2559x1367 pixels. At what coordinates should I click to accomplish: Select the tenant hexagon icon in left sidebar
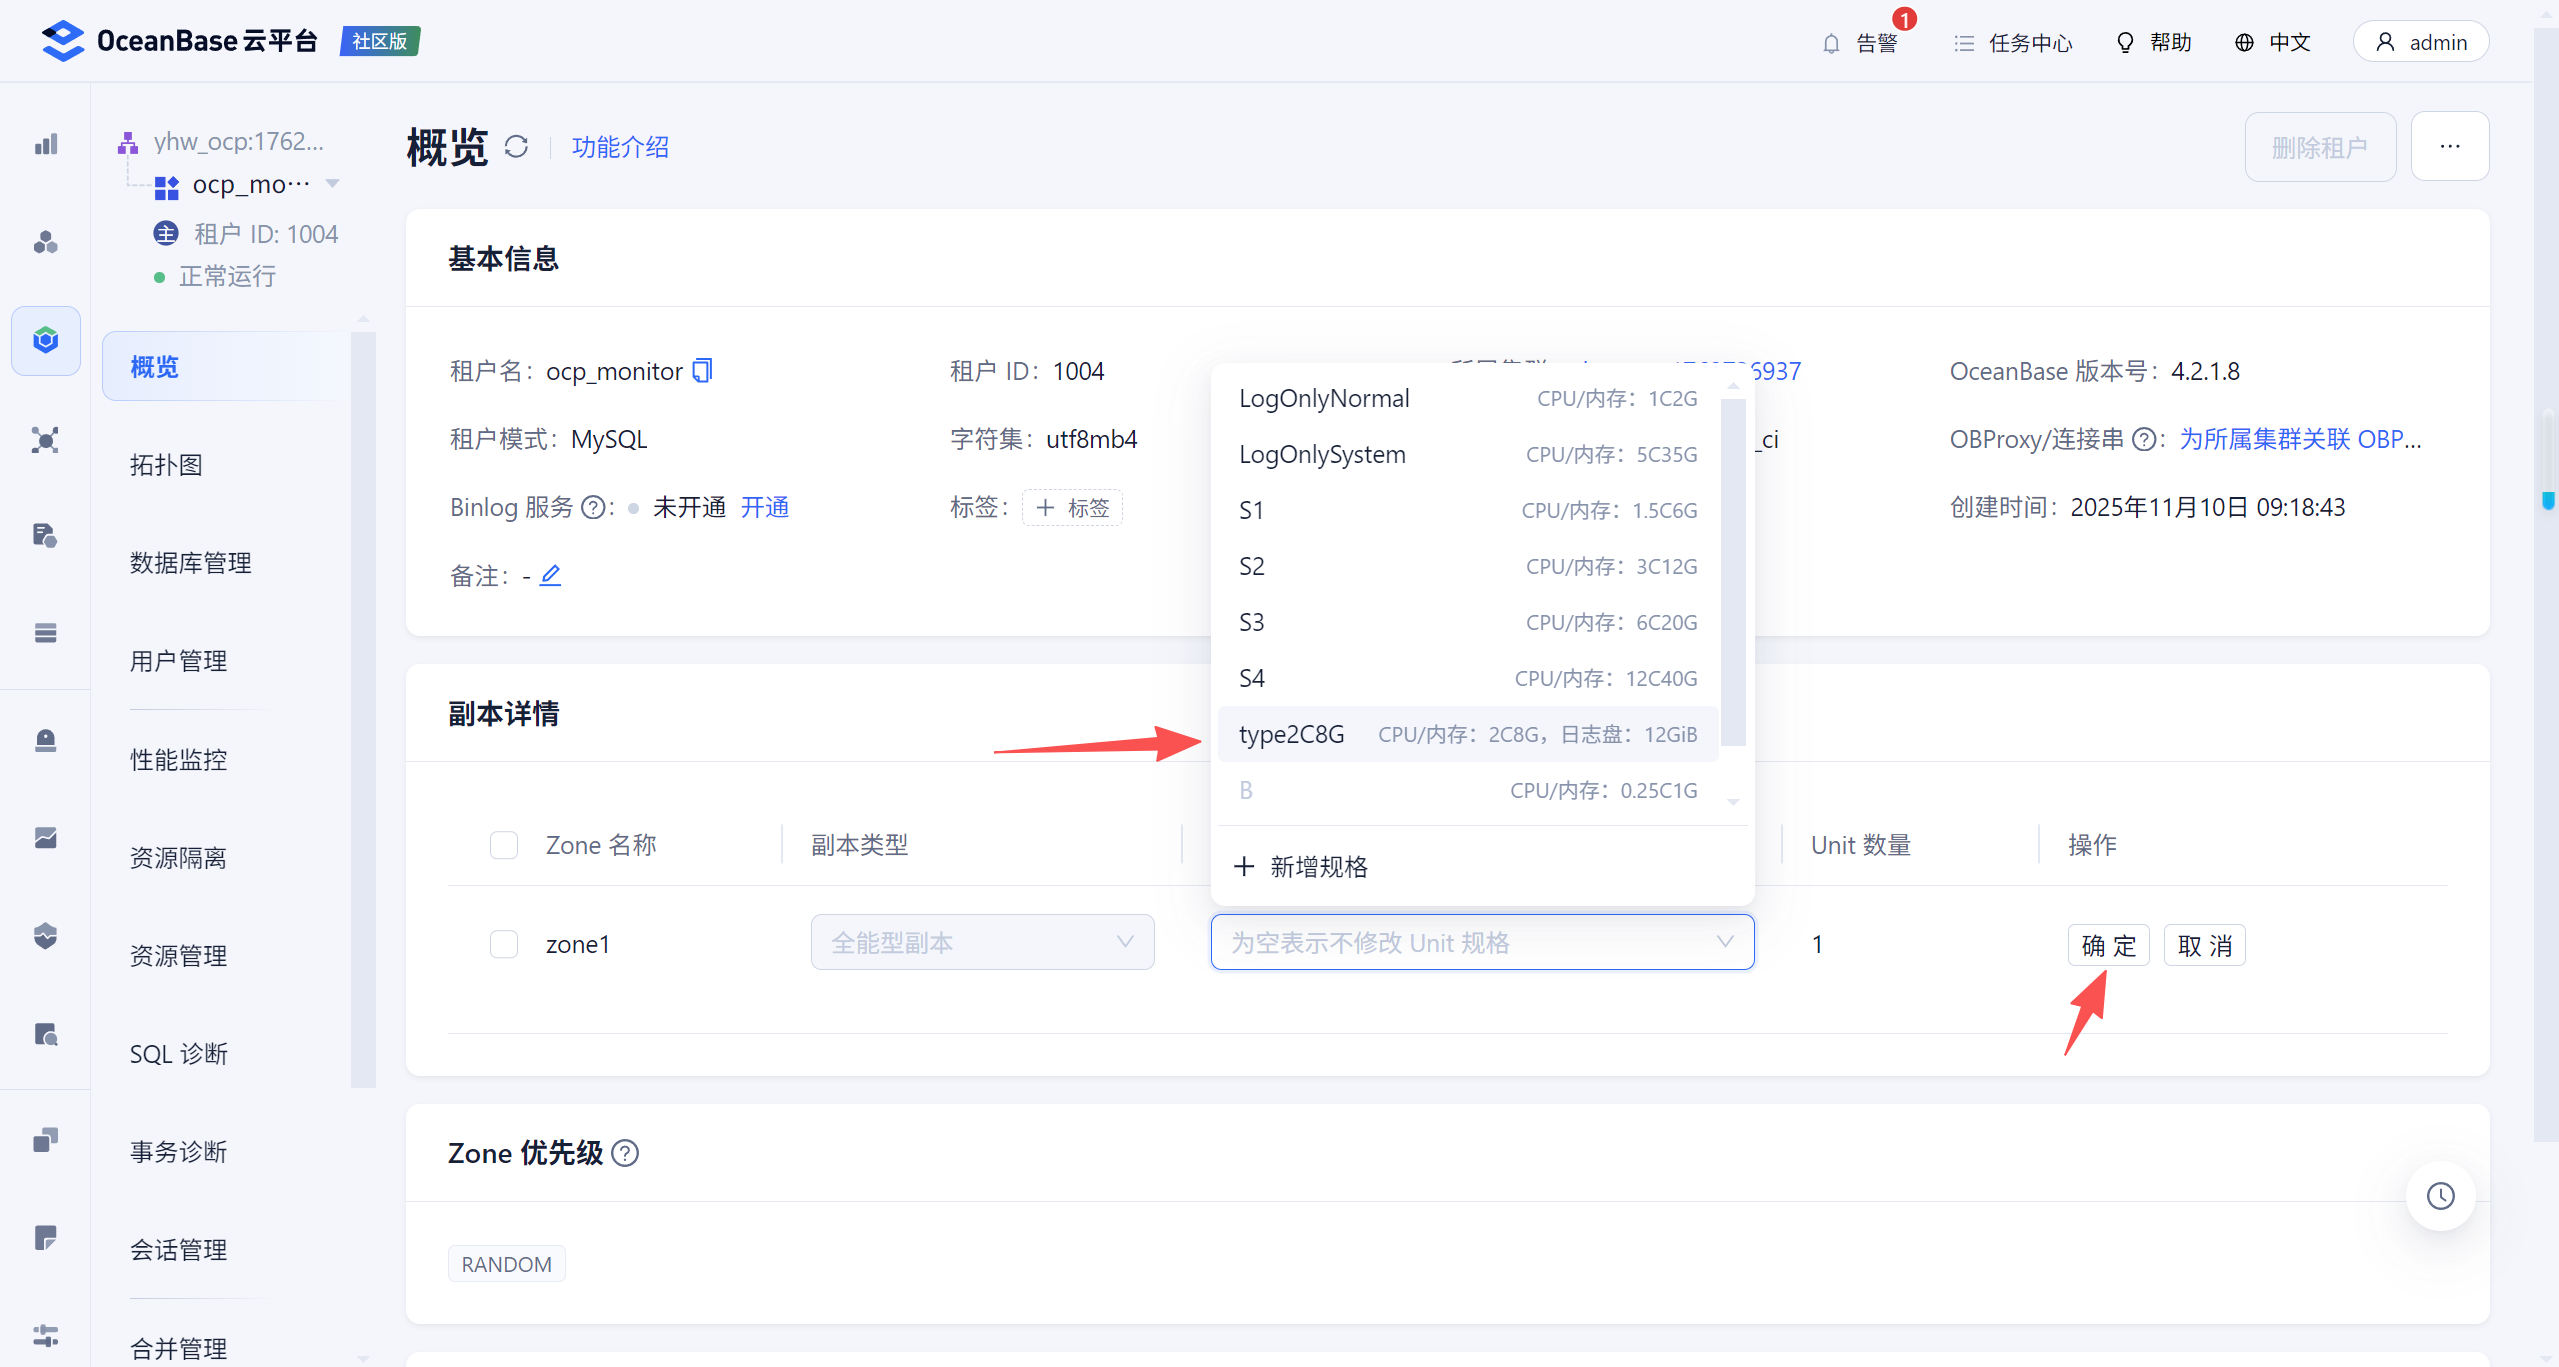[46, 340]
